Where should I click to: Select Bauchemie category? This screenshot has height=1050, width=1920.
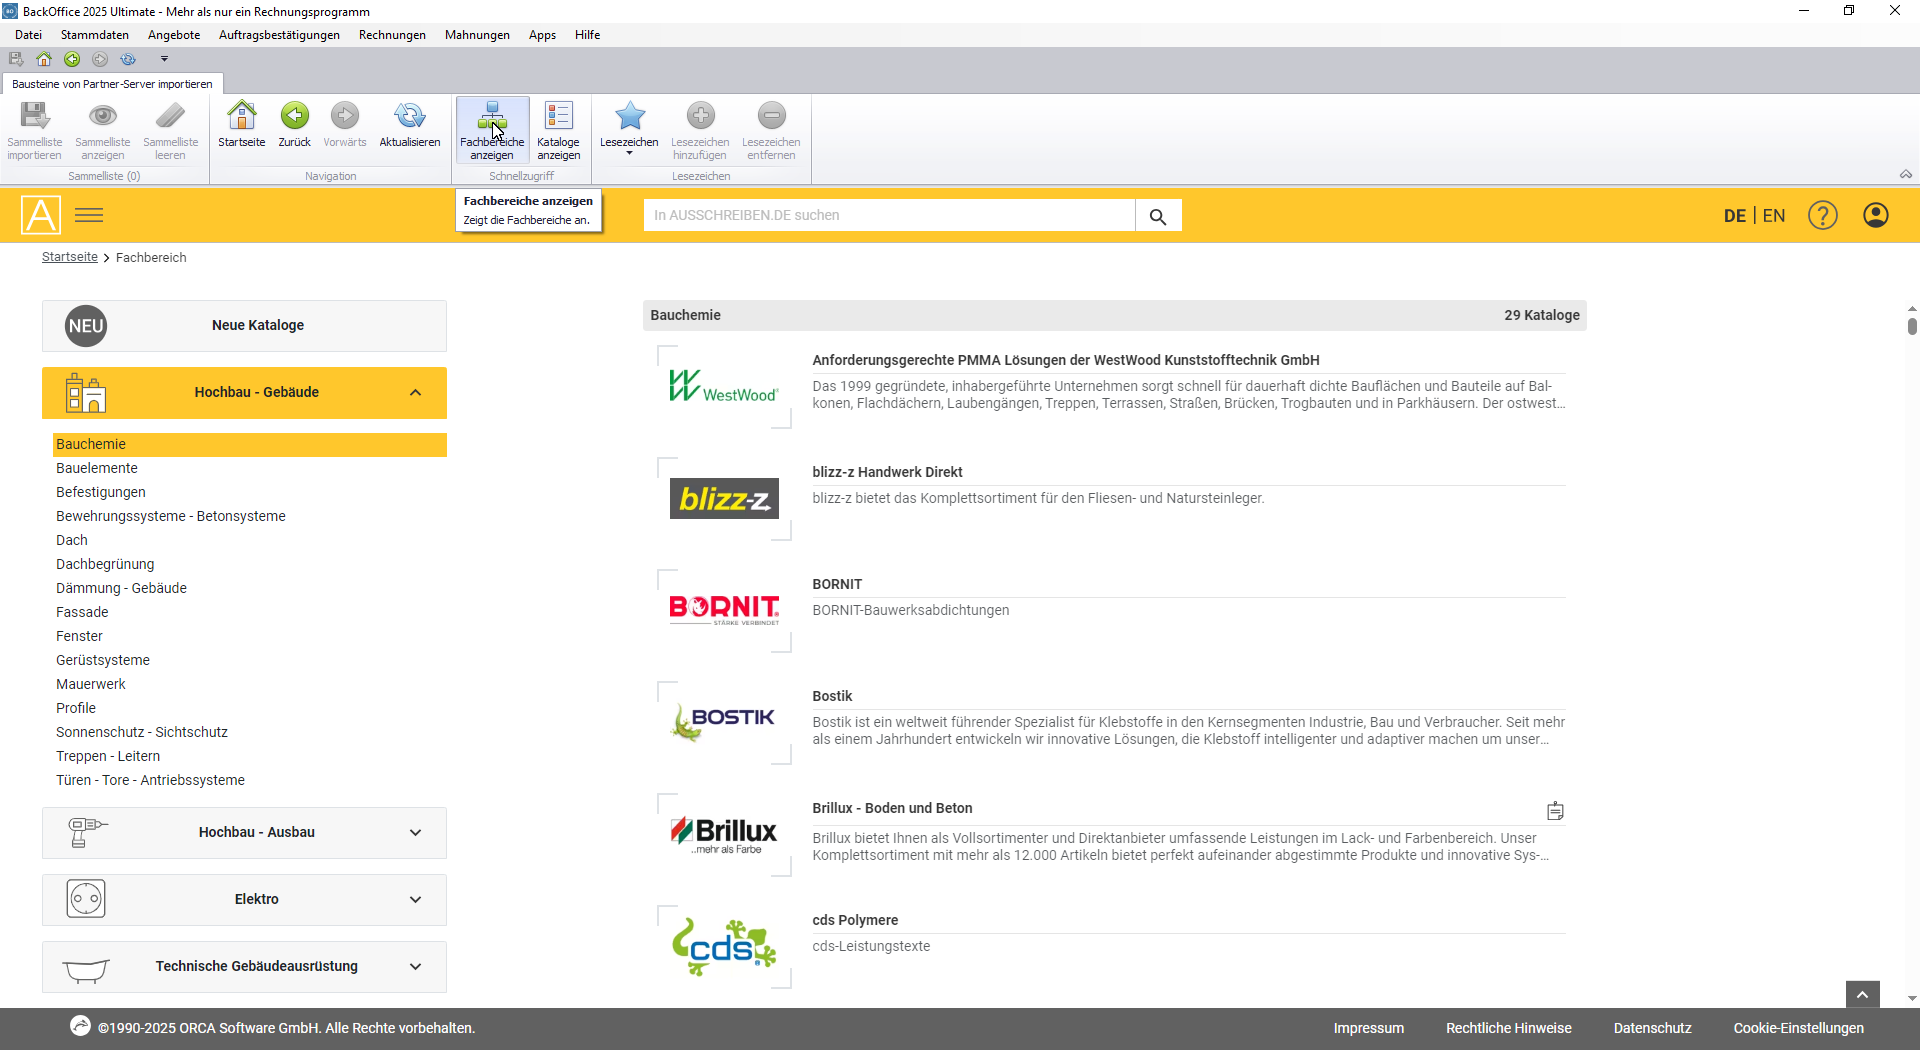point(249,444)
